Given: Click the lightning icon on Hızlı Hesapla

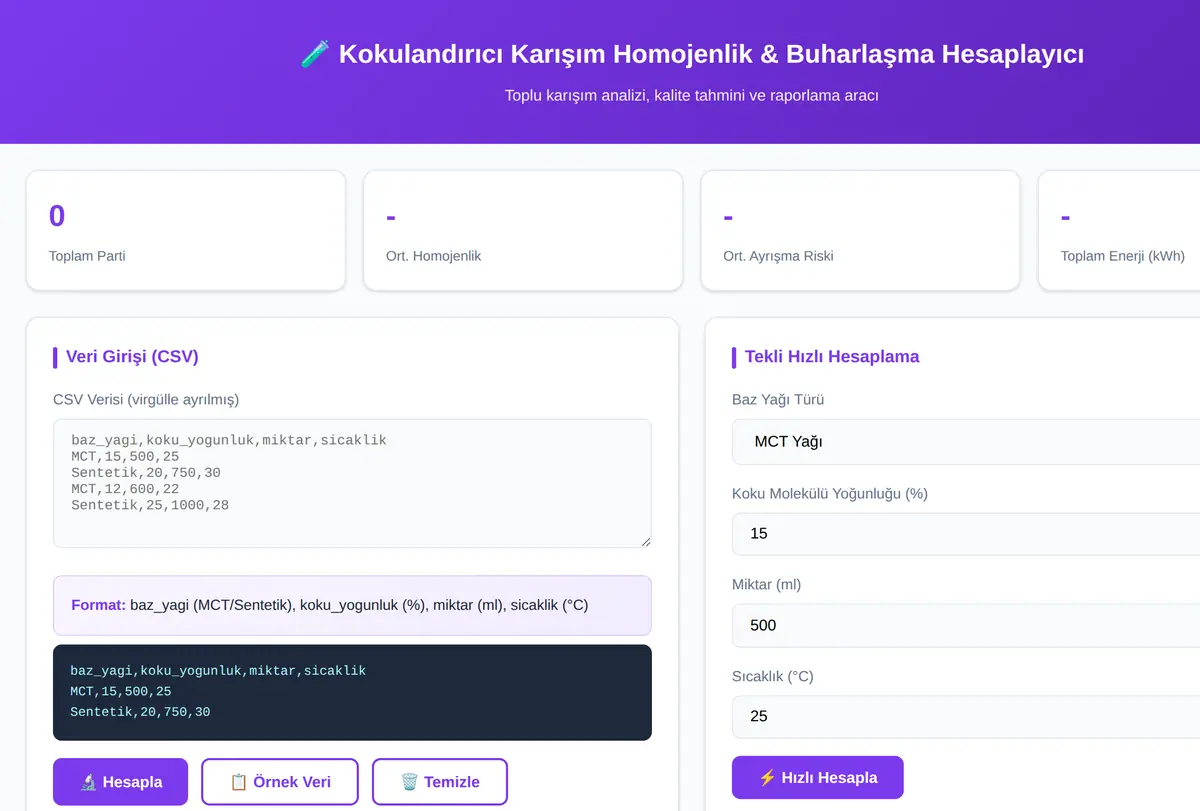Looking at the screenshot, I should tap(767, 778).
